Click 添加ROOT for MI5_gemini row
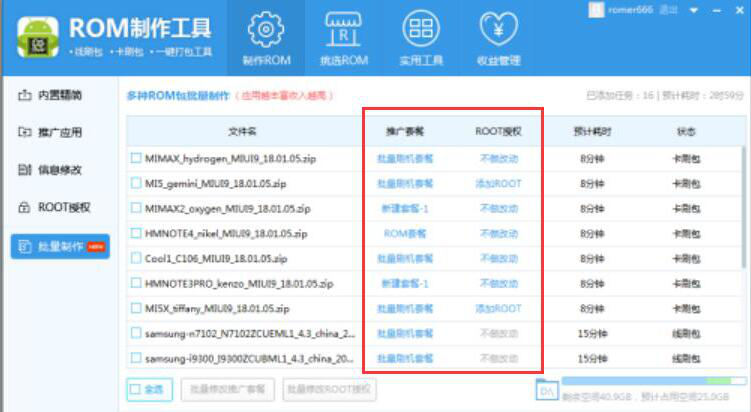 pyautogui.click(x=499, y=183)
